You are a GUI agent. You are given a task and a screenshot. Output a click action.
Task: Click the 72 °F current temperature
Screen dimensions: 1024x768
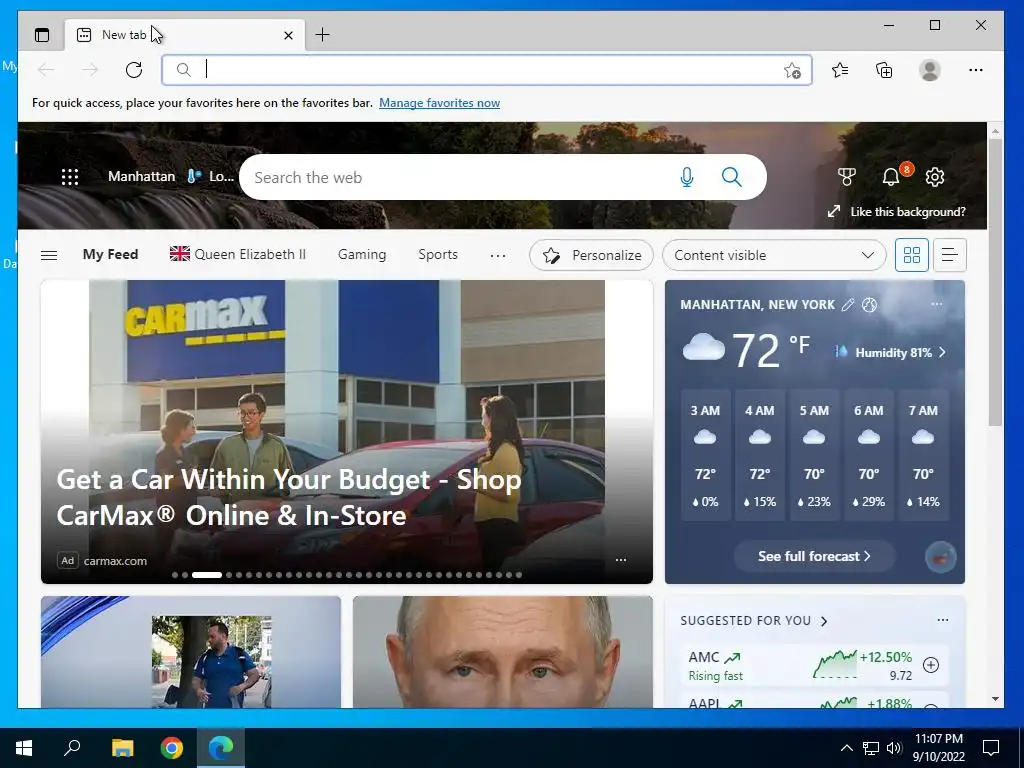tap(771, 350)
